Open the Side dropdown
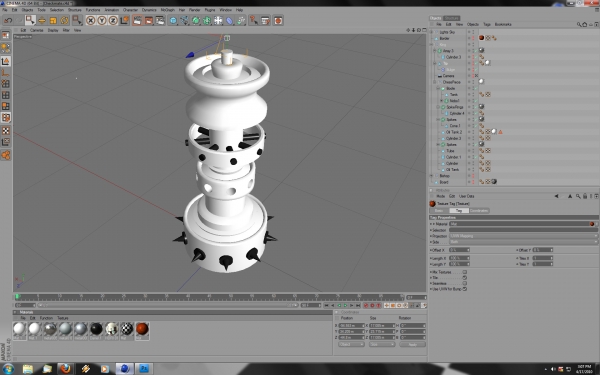The height and width of the screenshot is (375, 600). [523, 242]
